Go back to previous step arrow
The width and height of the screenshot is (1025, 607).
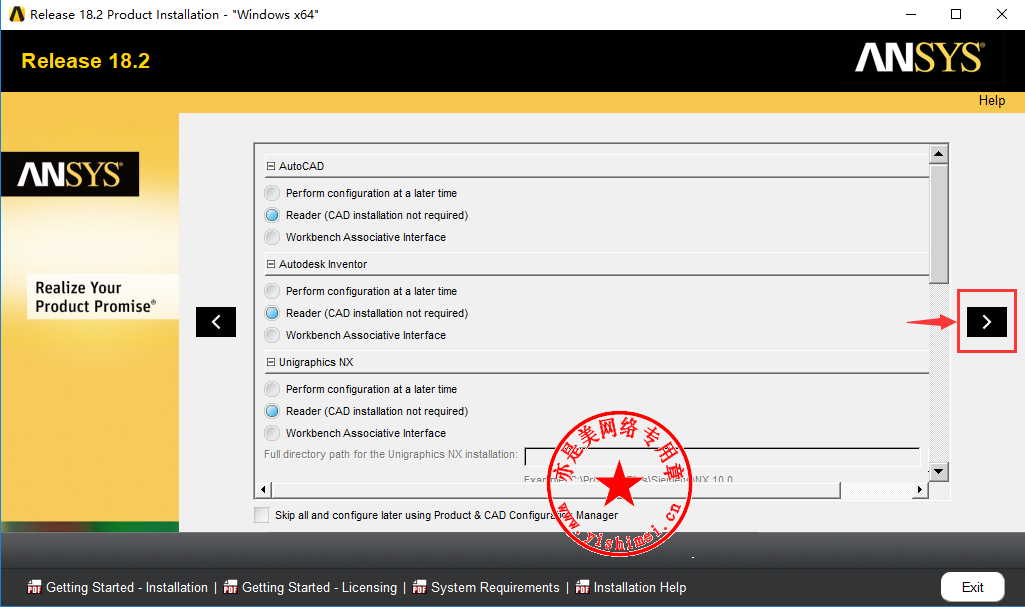click(x=216, y=321)
